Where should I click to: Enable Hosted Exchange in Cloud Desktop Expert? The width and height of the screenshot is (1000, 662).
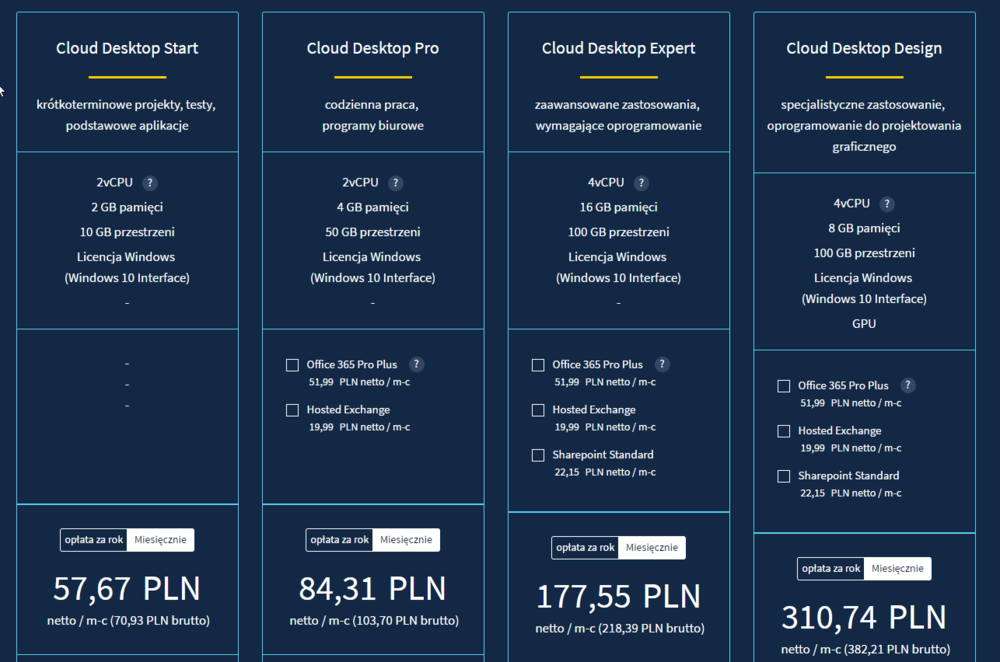(538, 410)
